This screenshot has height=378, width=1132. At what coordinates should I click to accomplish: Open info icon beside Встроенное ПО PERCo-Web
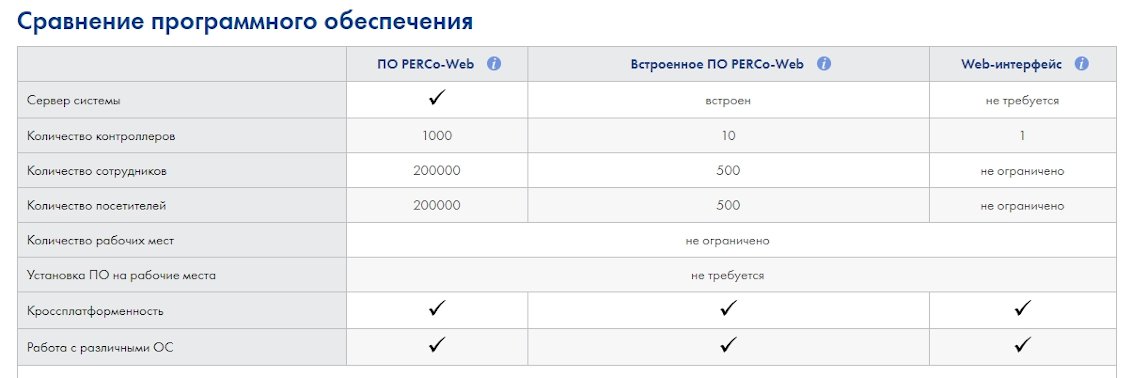click(824, 63)
